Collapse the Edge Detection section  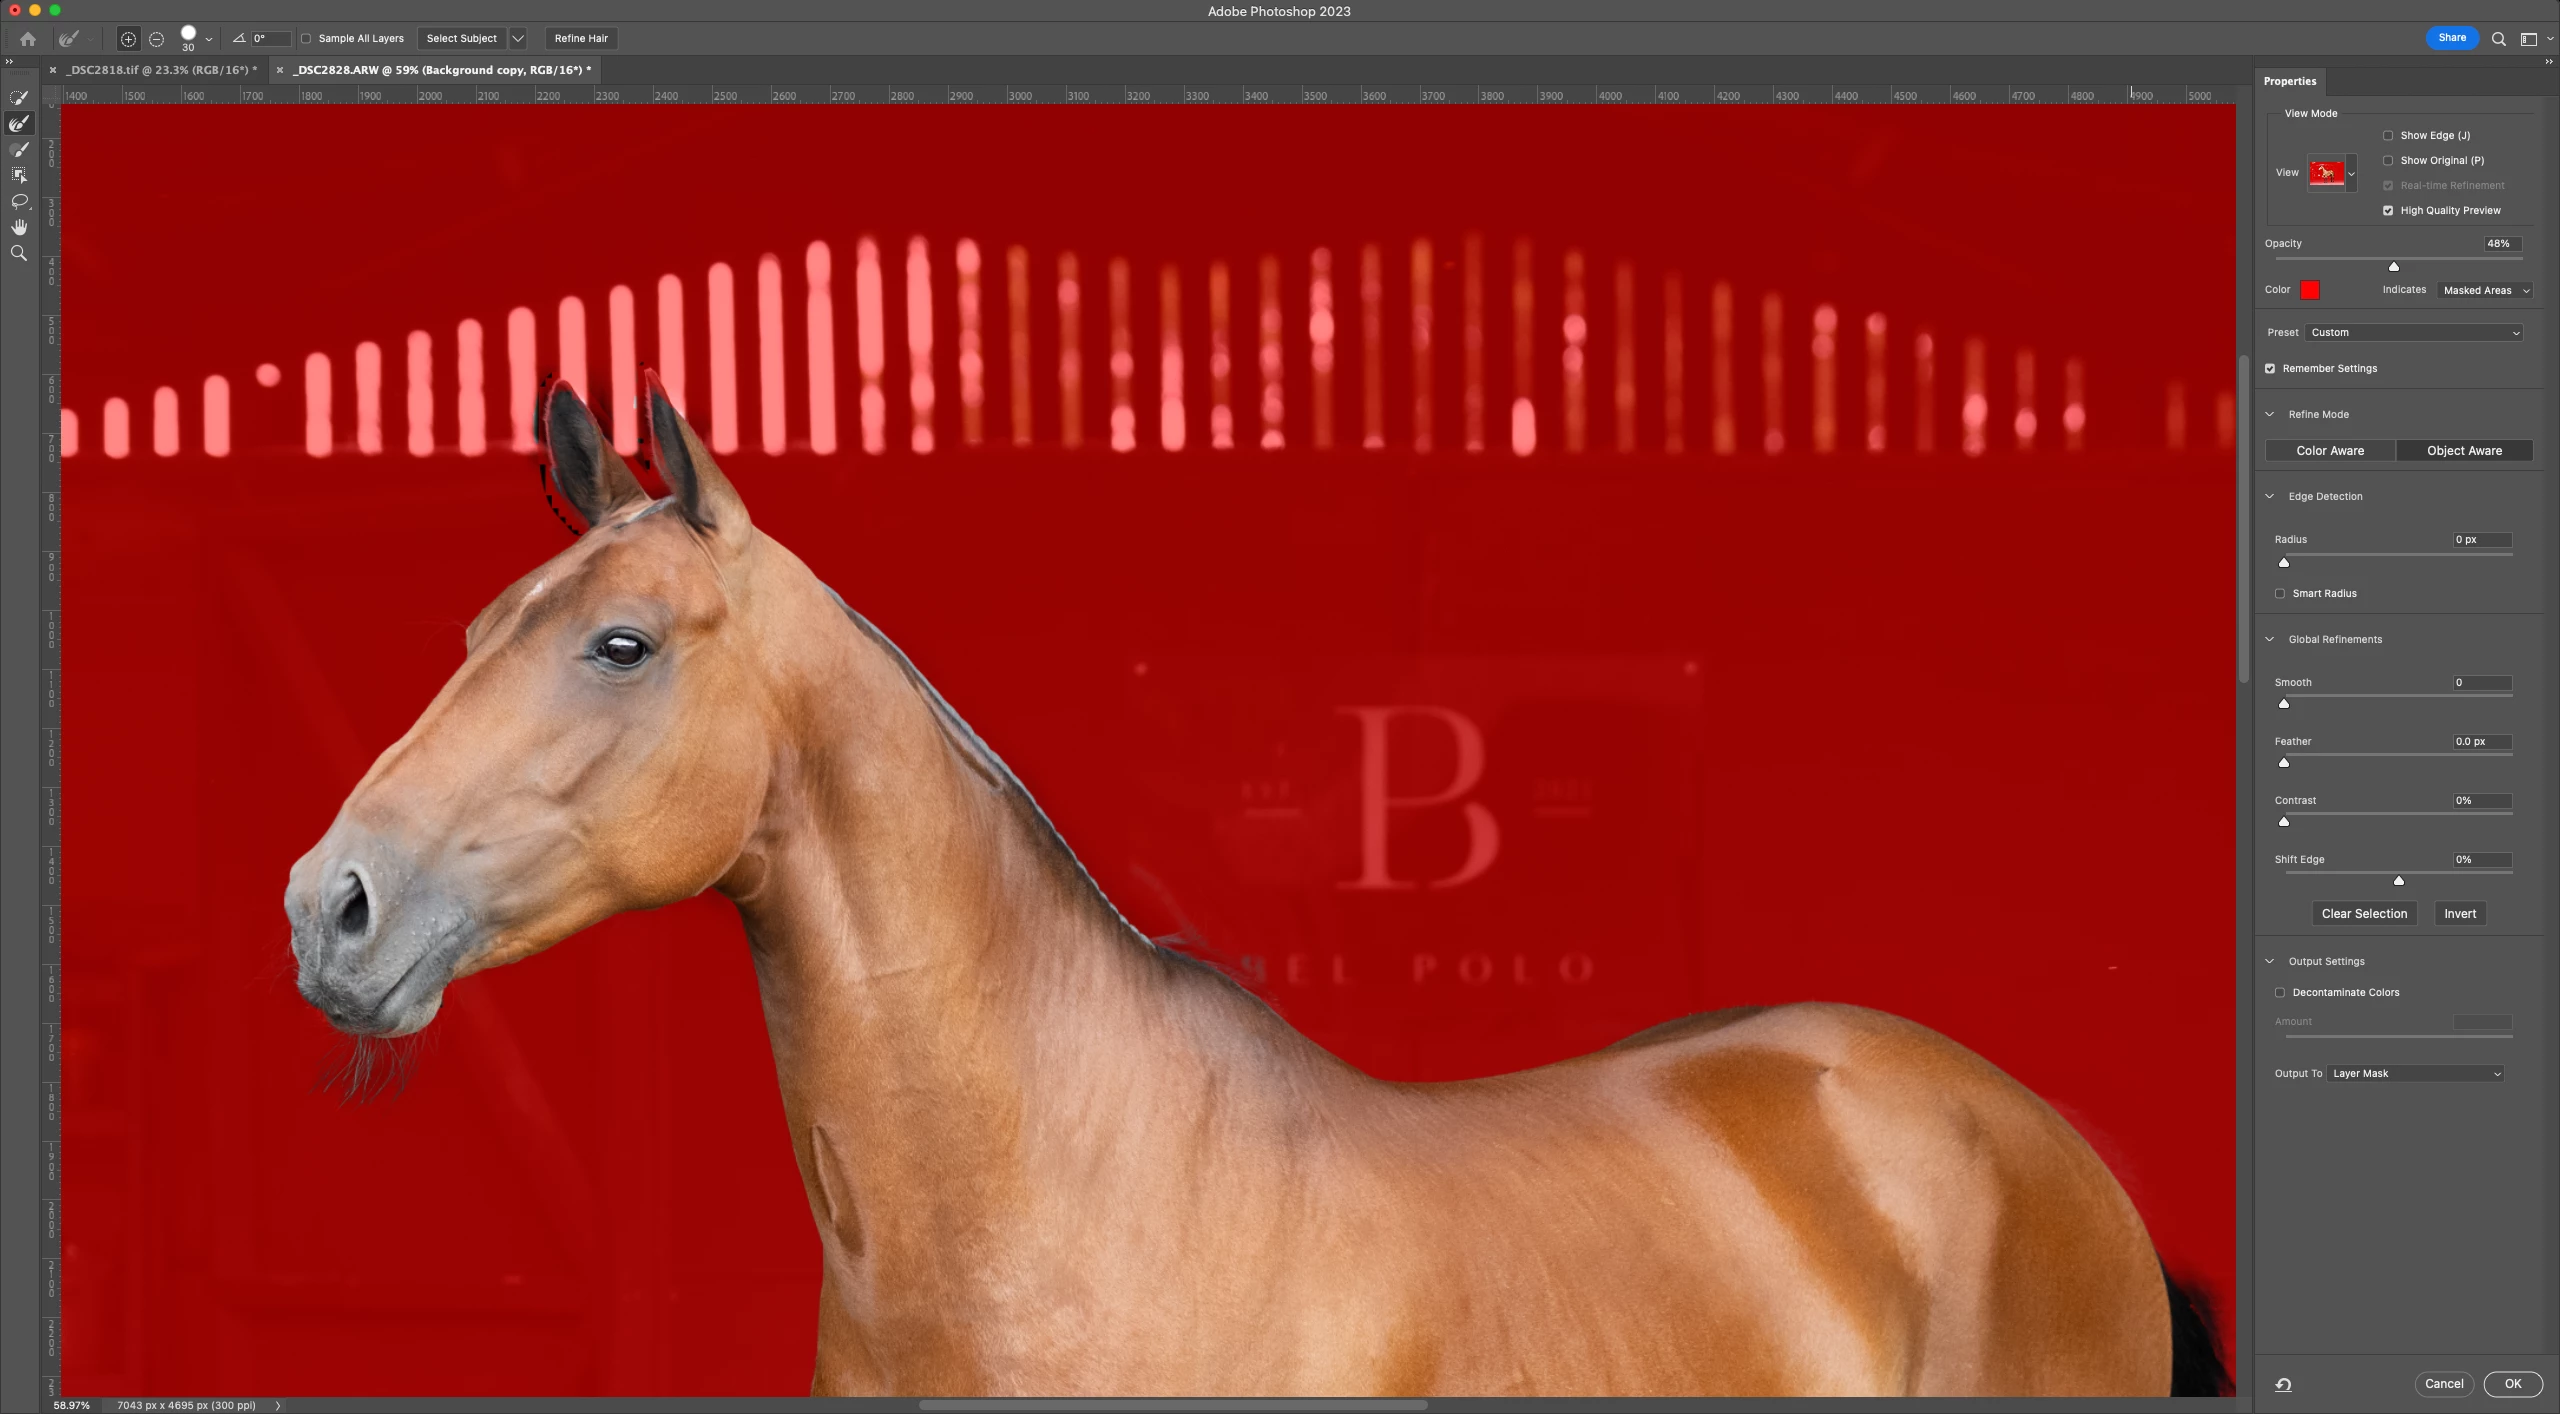(x=2270, y=496)
